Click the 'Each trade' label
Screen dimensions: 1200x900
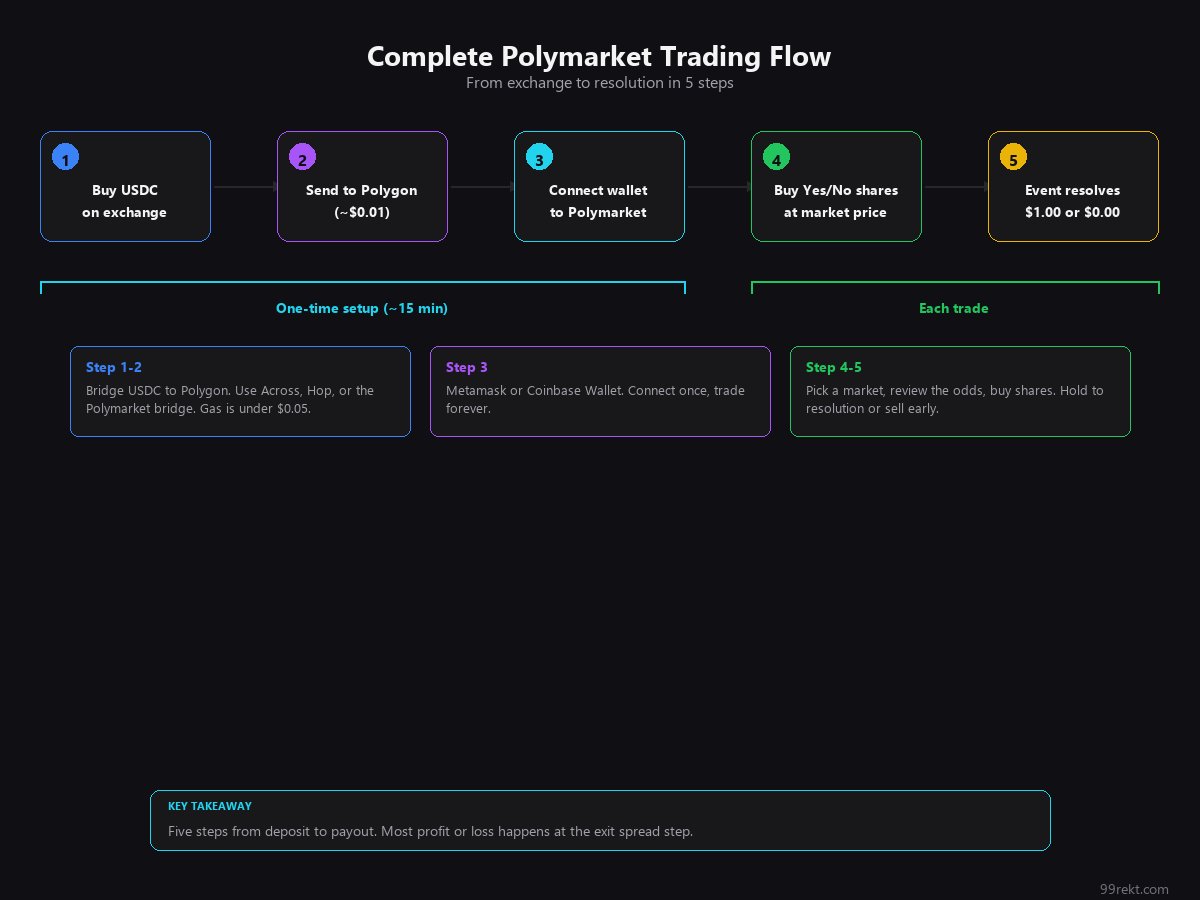[x=954, y=309]
